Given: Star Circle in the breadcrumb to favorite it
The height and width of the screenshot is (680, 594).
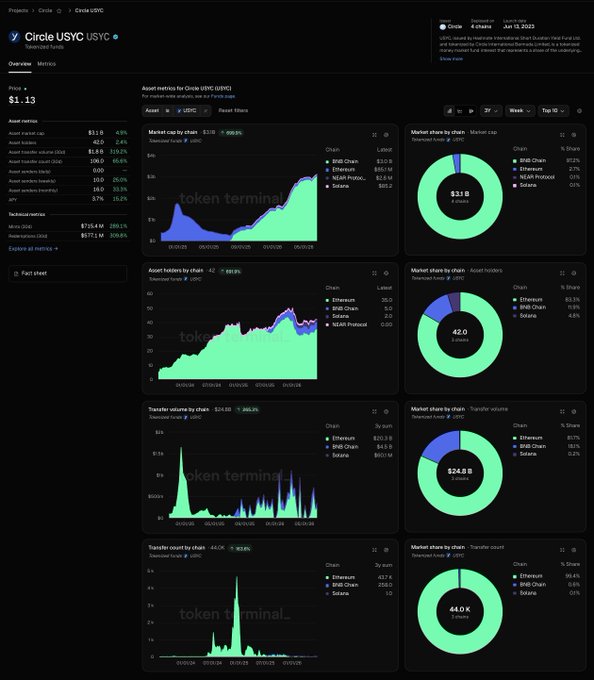Looking at the screenshot, I should (x=59, y=10).
